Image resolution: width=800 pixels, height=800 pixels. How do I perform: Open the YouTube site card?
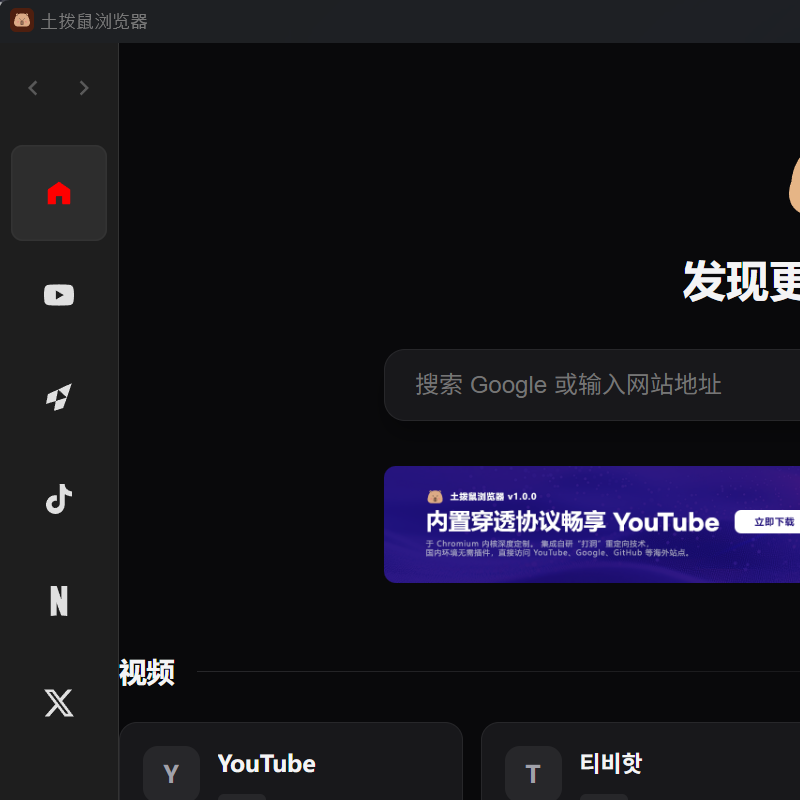291,761
